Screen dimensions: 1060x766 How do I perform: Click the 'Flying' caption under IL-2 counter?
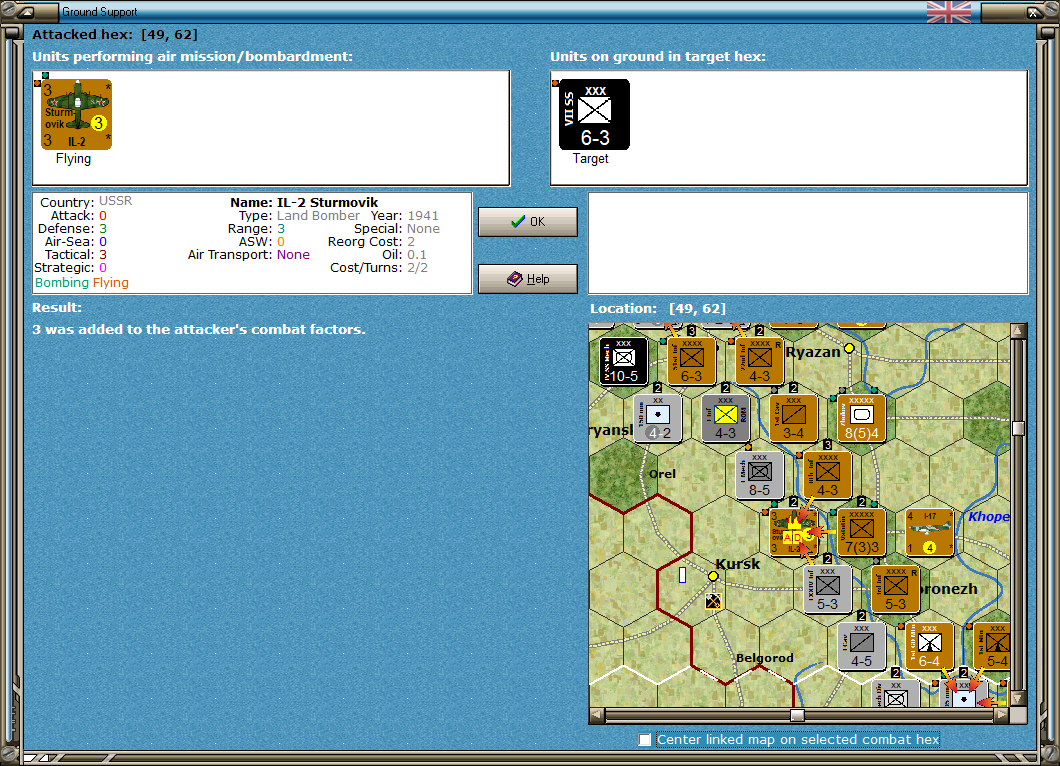point(73,158)
